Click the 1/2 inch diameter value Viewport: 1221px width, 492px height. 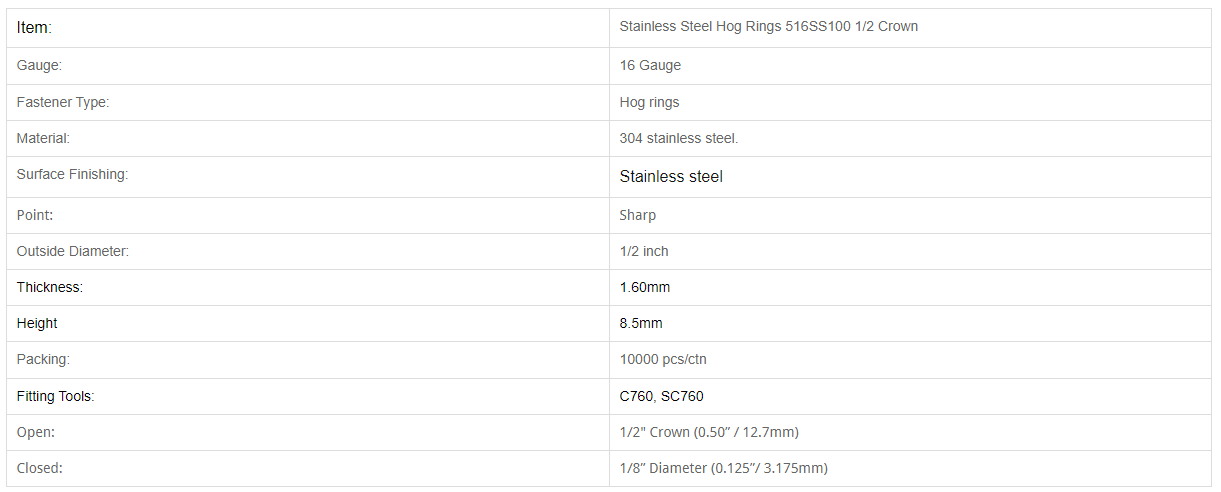click(x=644, y=251)
